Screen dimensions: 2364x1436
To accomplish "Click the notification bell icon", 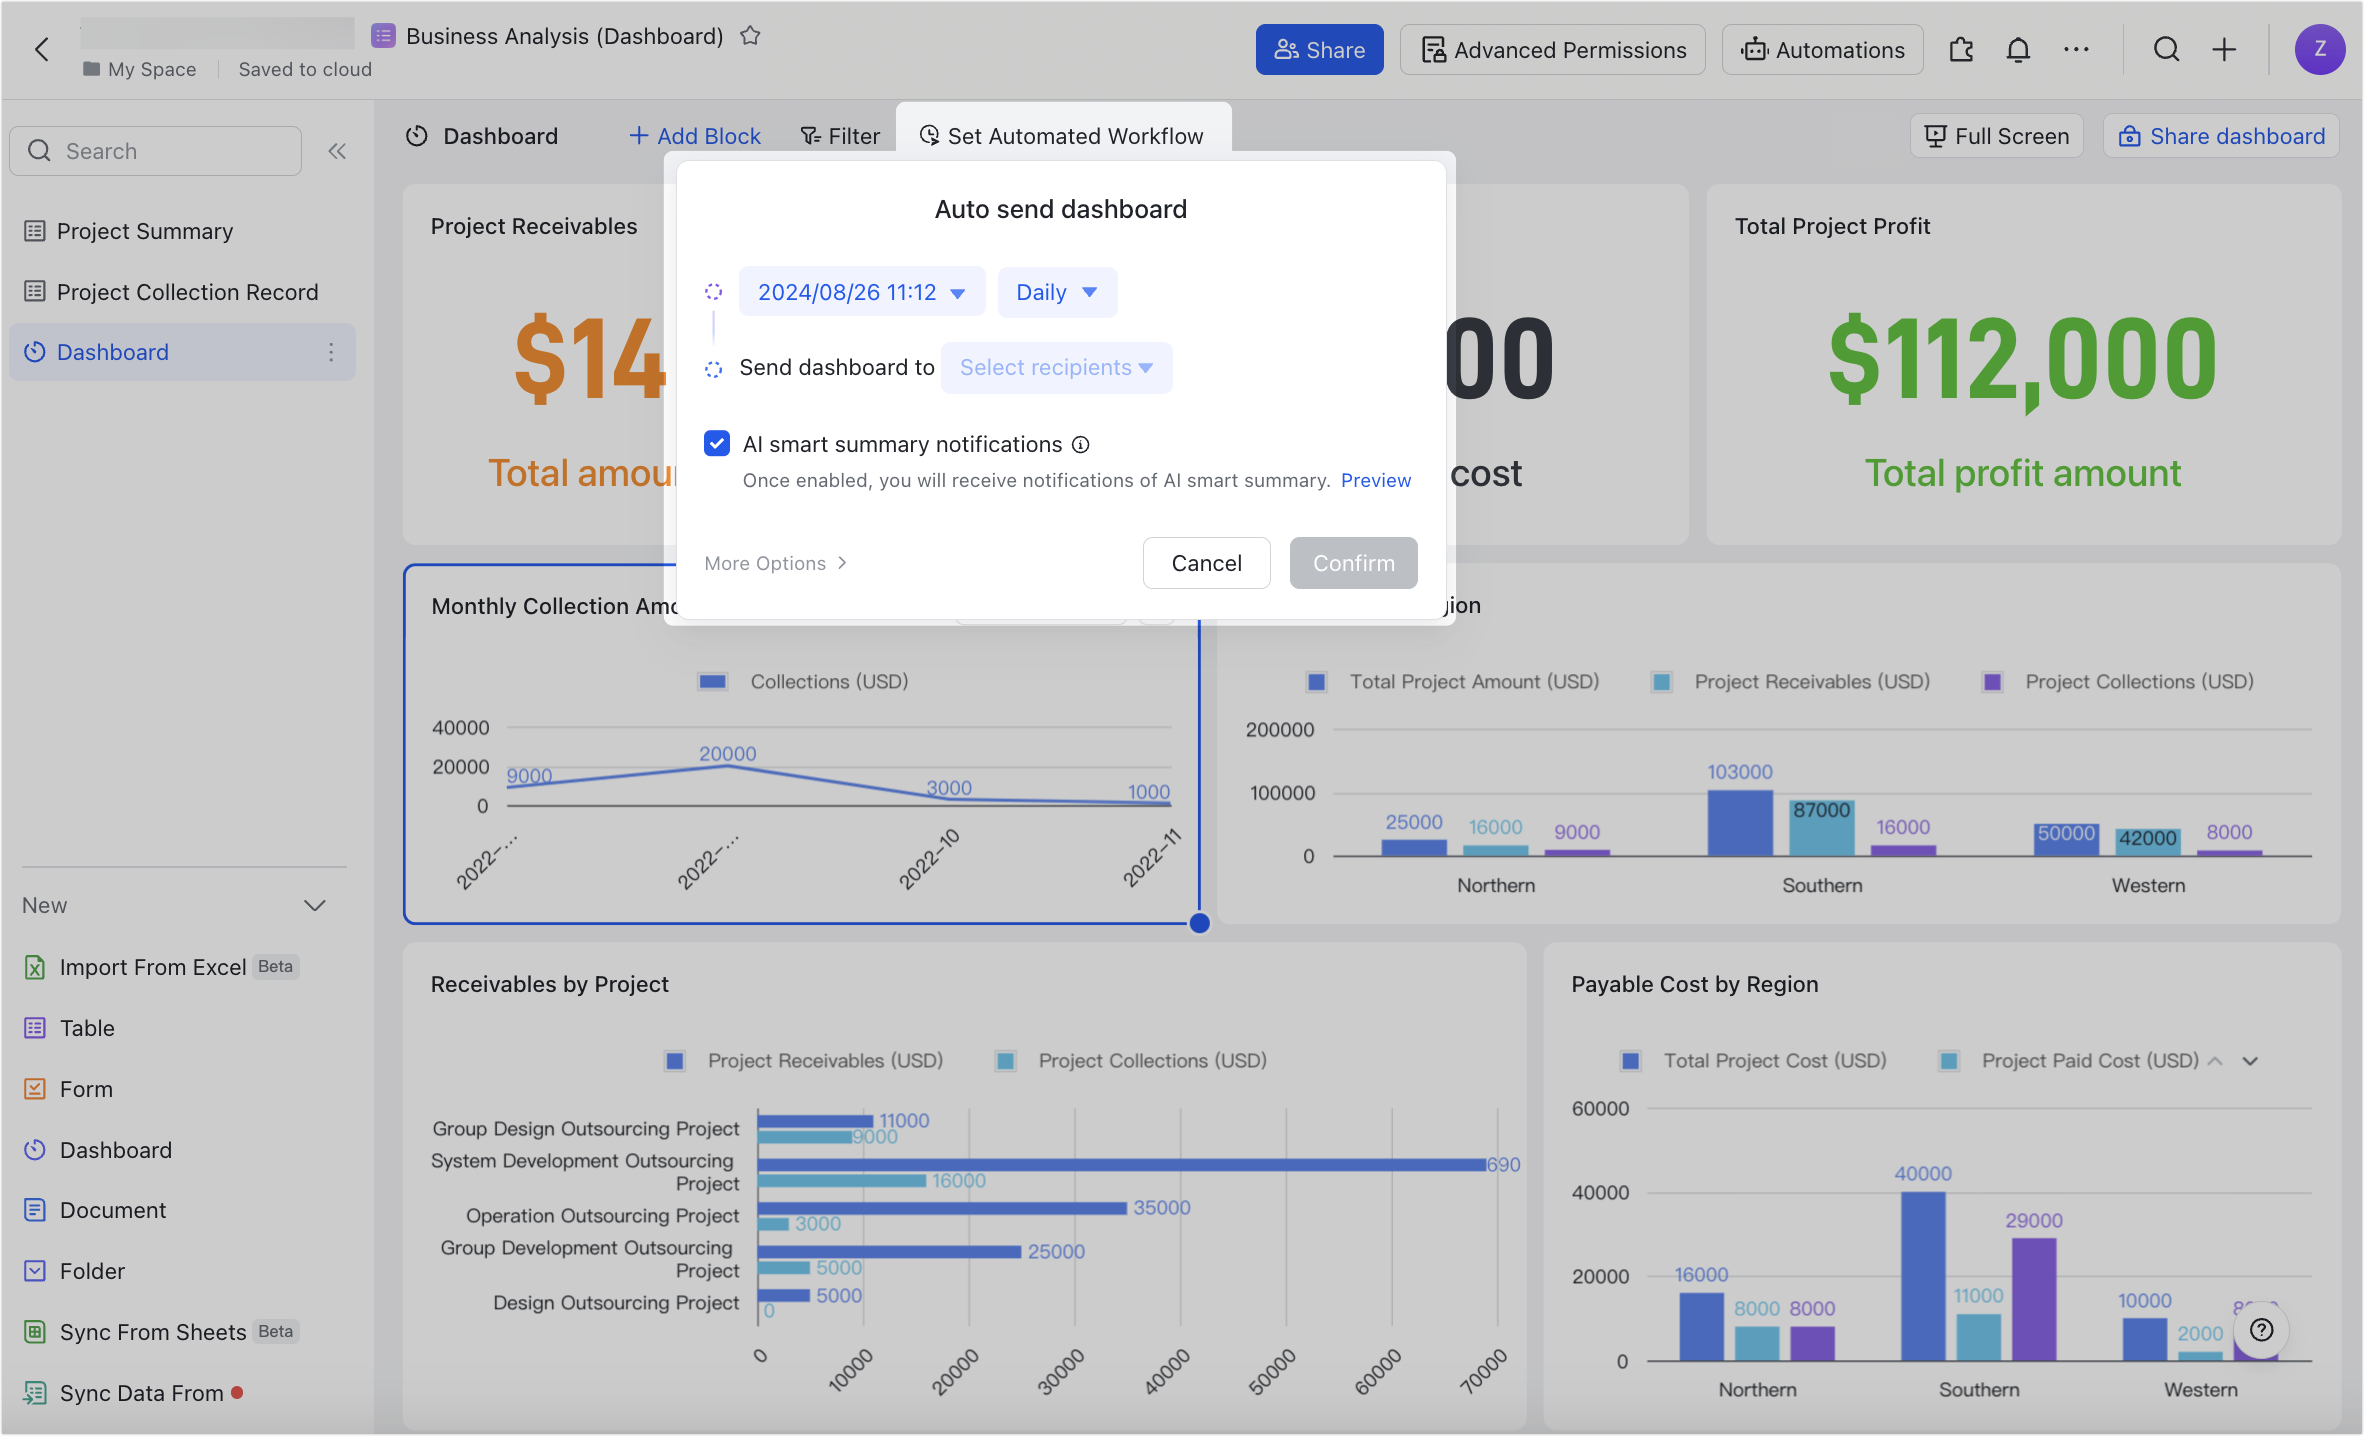I will coord(2018,49).
